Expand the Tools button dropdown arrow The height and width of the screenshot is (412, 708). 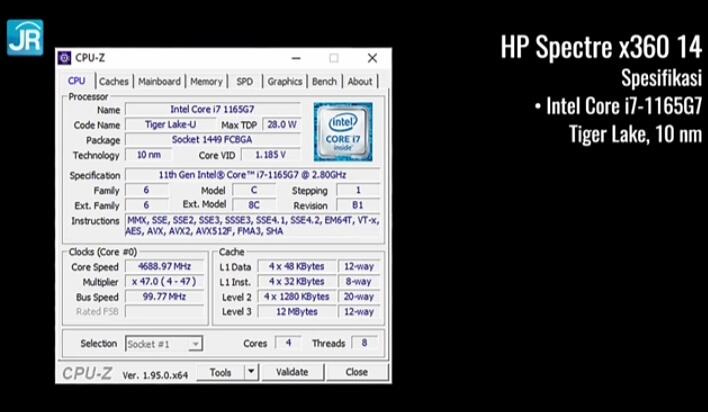[x=251, y=372]
